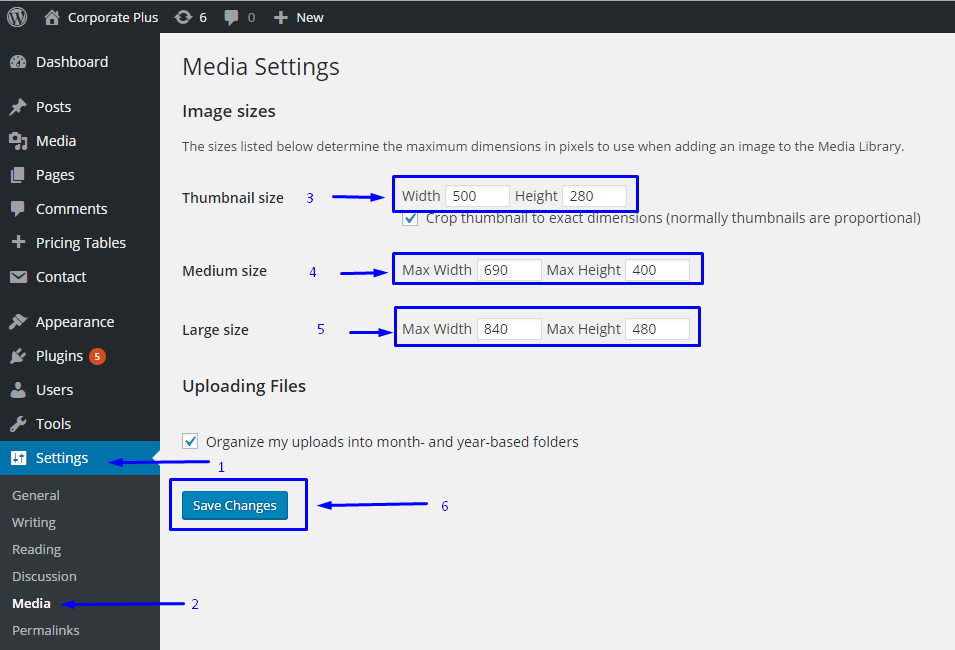The width and height of the screenshot is (955, 650).
Task: Open the General settings submenu item
Action: pyautogui.click(x=36, y=495)
